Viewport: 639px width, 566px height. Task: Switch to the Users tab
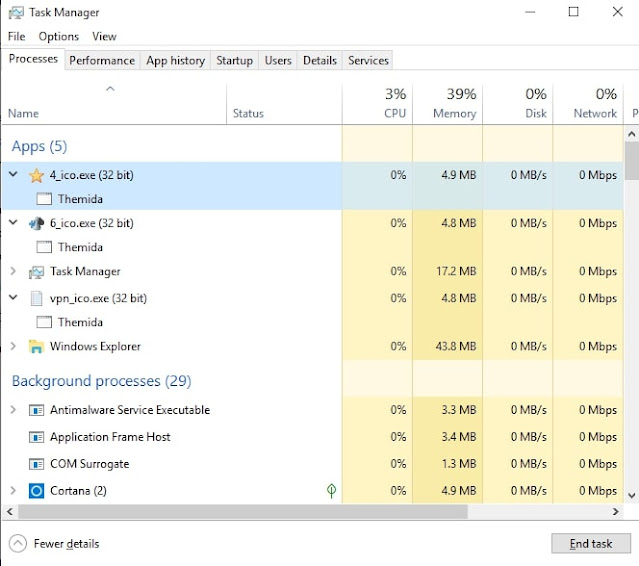tap(278, 61)
